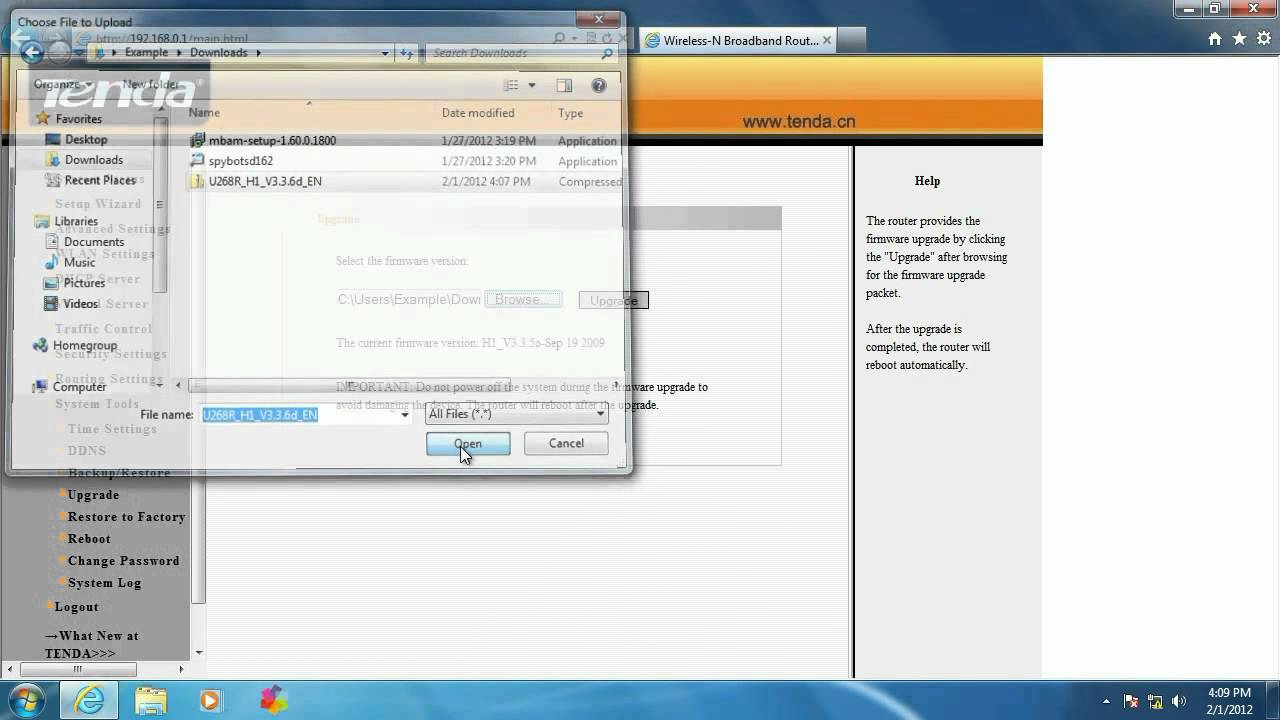The height and width of the screenshot is (720, 1280).
Task: Click the File name input field
Action: pos(300,415)
